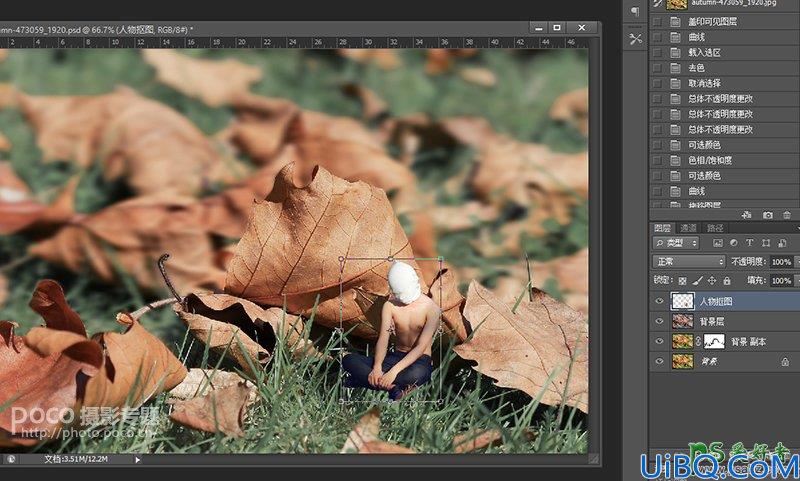Set history brush source at 取消选择
800x481 pixels.
pyautogui.click(x=657, y=83)
